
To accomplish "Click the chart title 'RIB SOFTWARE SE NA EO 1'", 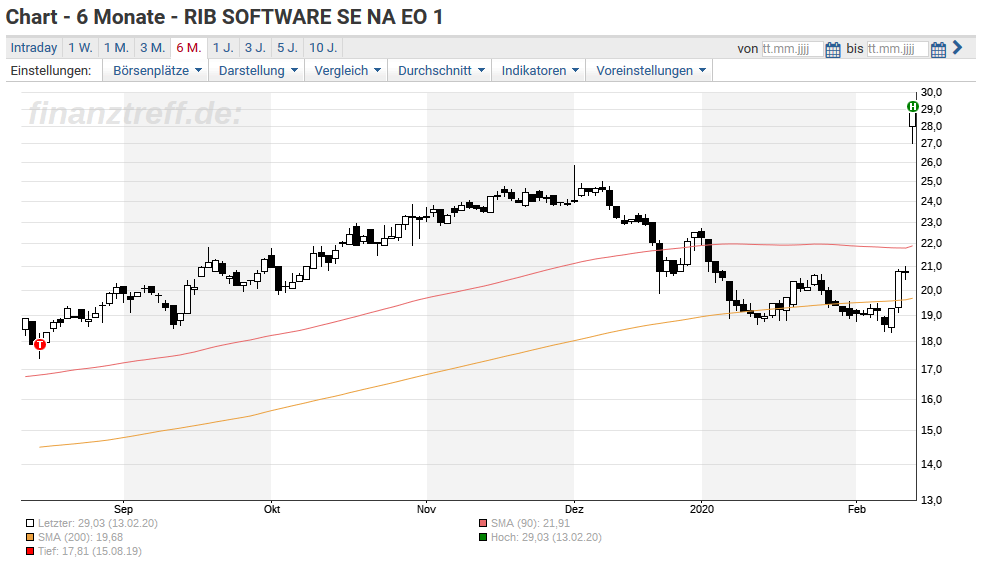I will pos(313,17).
